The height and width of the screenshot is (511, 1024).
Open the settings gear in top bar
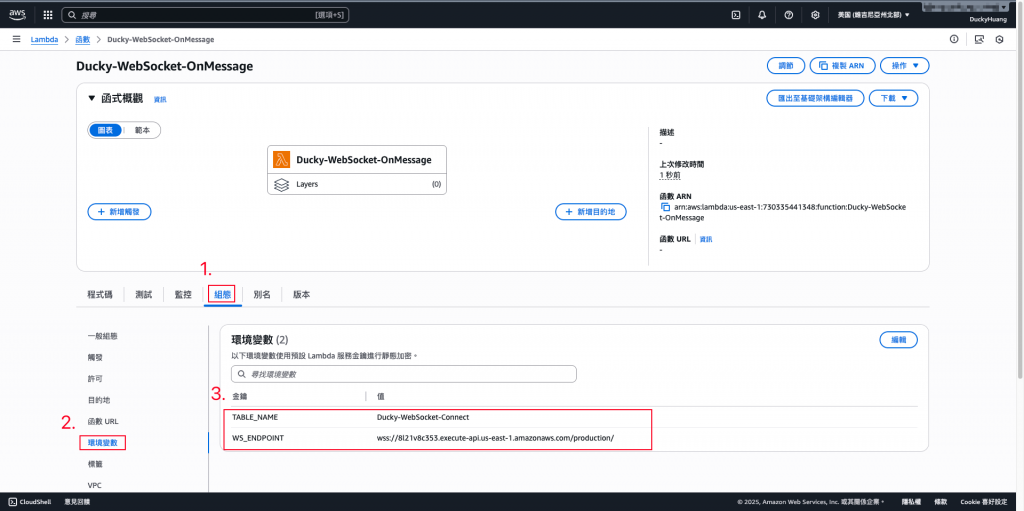815,14
